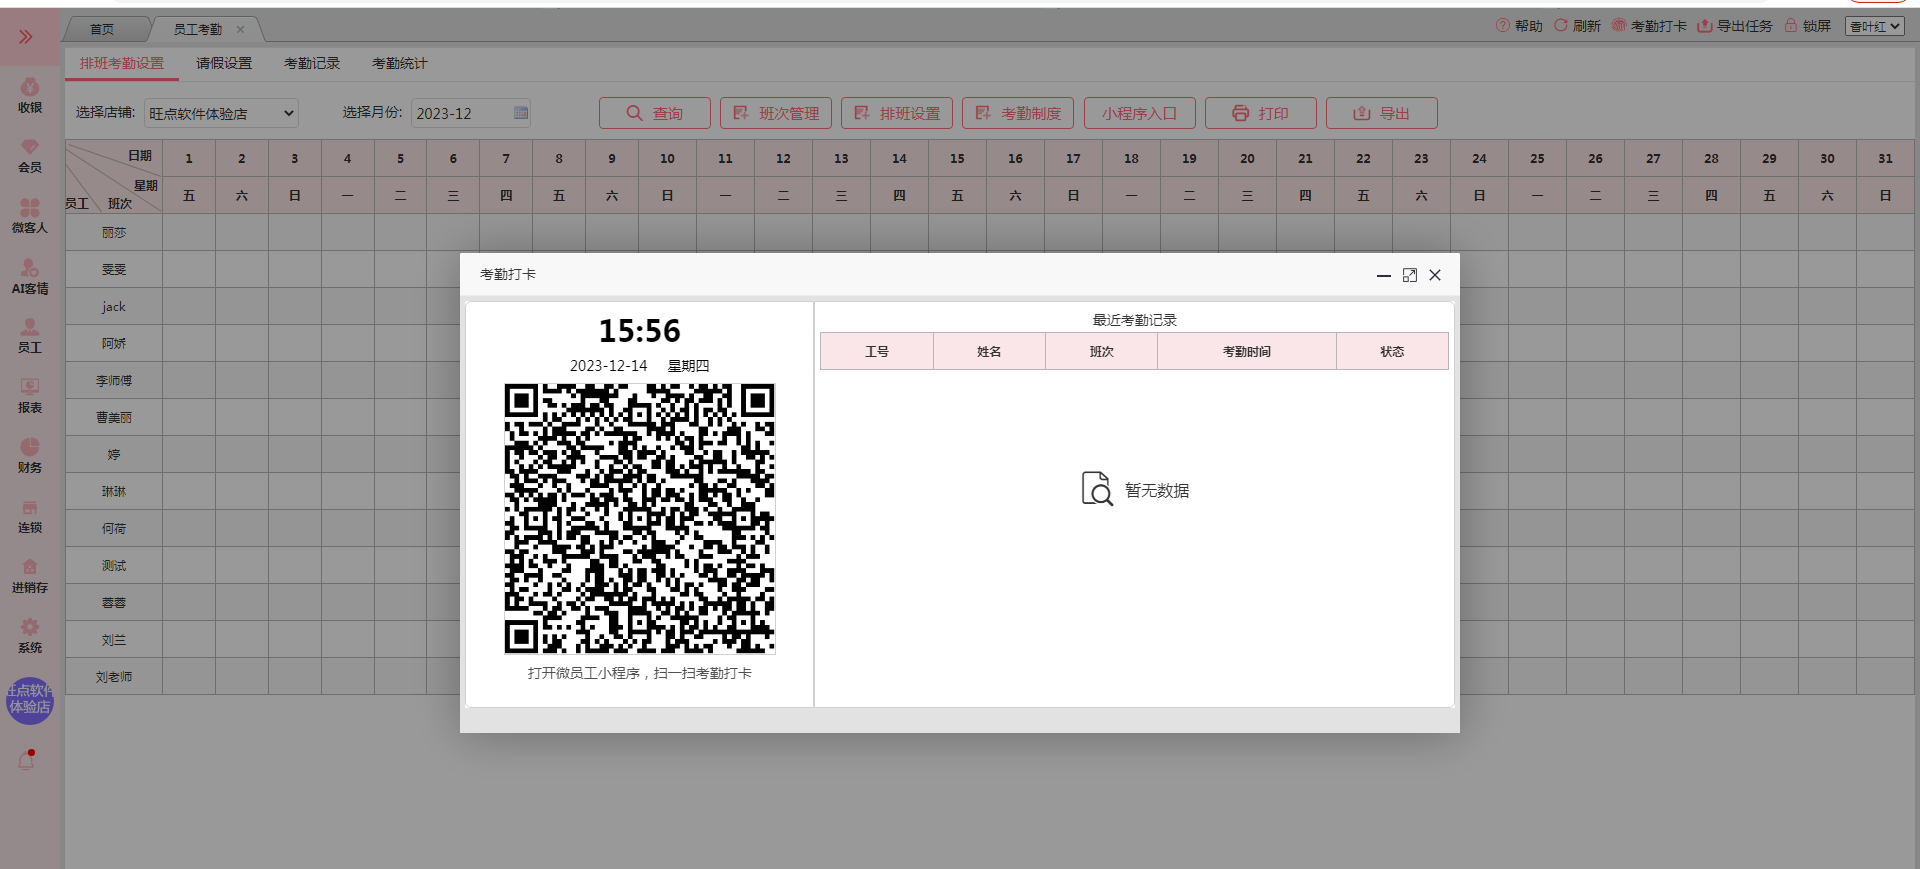The width and height of the screenshot is (1920, 869).
Task: Open the 进销存 inventory module
Action: [x=30, y=576]
